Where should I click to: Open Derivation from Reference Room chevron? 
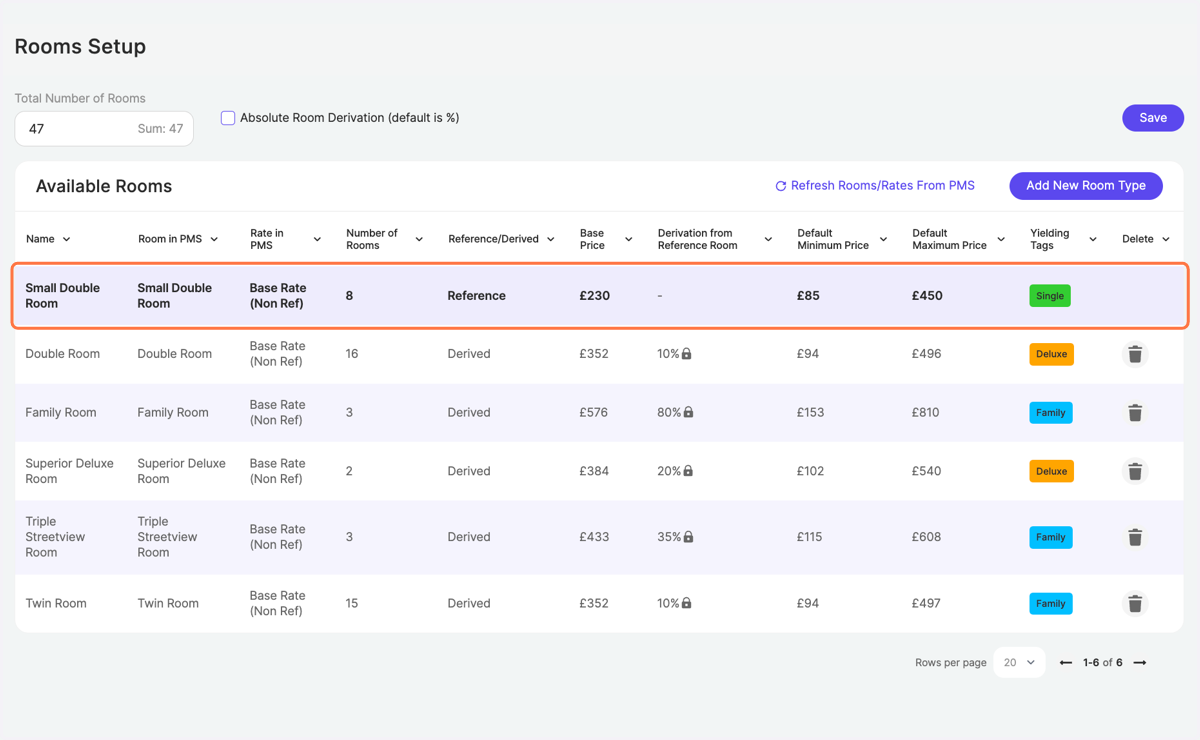pyautogui.click(x=768, y=239)
